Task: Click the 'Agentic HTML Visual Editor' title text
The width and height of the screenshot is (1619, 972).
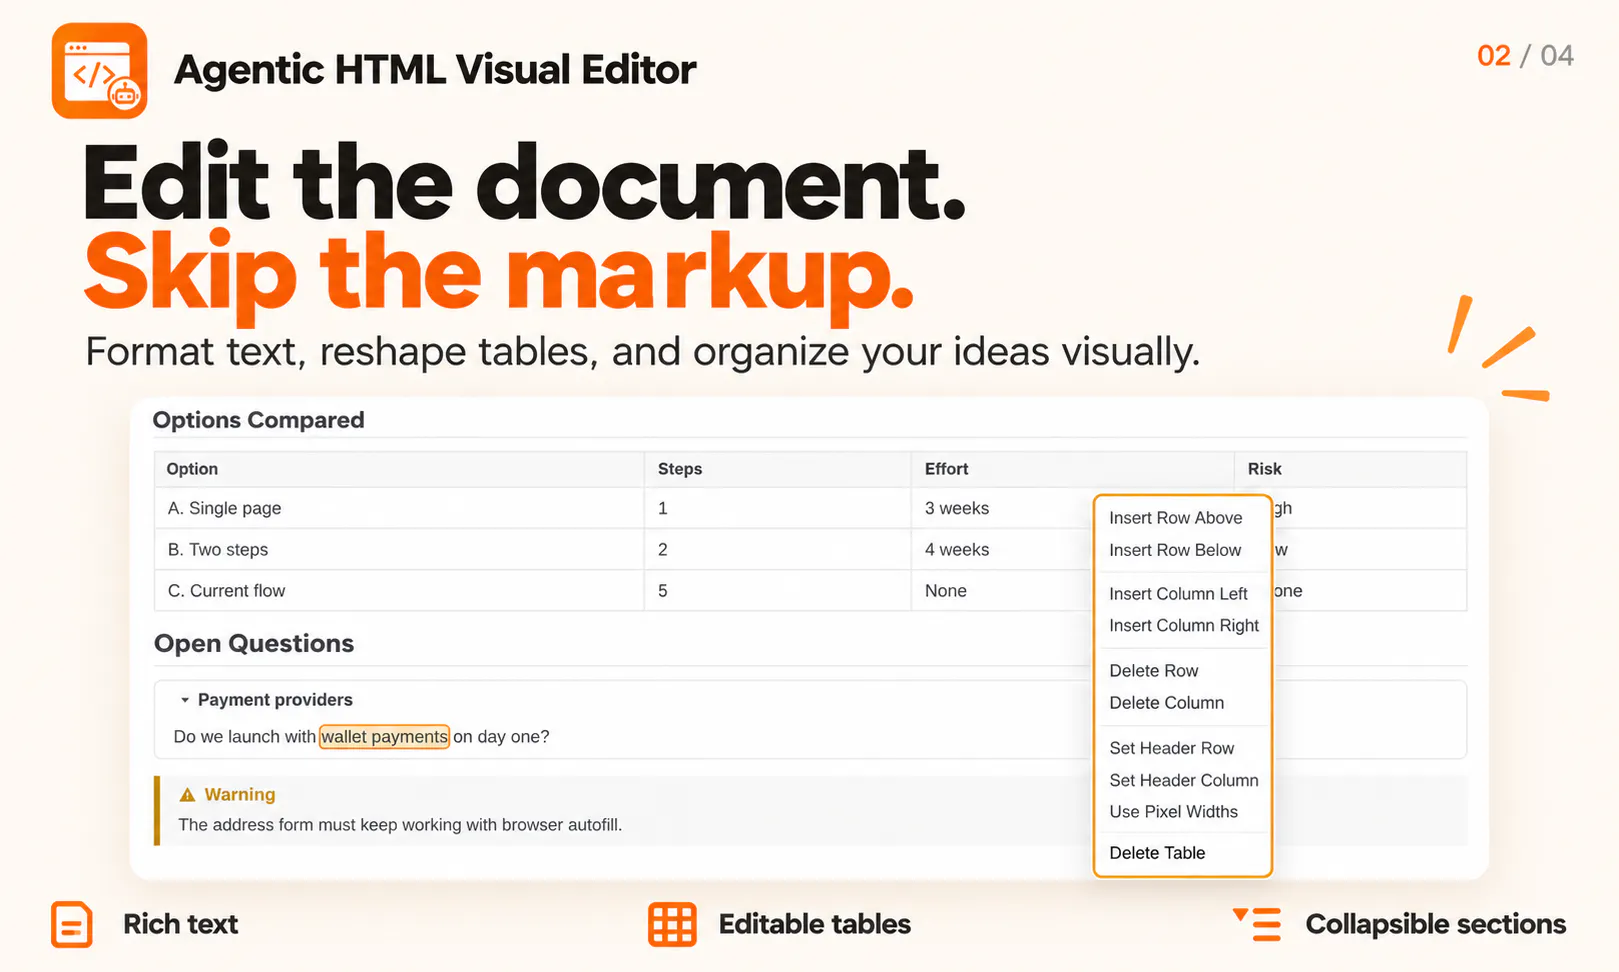Action: [x=435, y=70]
